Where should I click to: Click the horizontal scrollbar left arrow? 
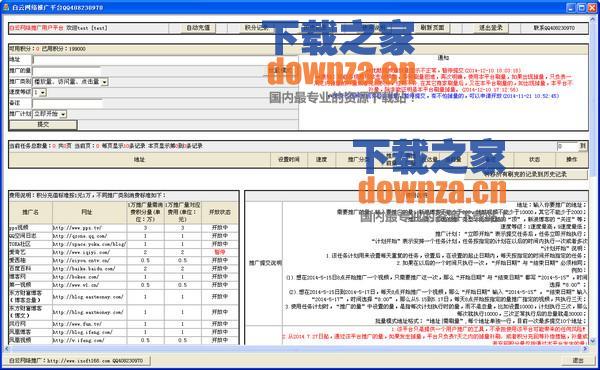click(7, 349)
